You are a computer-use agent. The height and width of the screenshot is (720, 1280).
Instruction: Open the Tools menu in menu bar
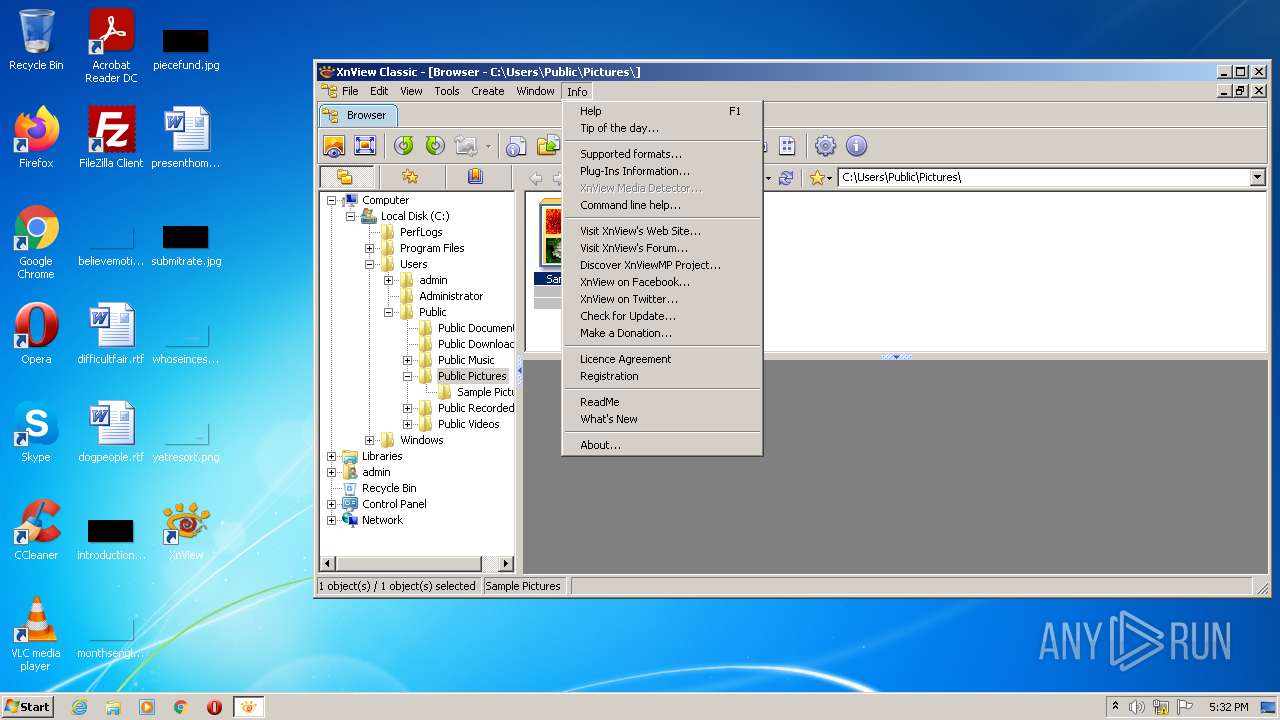click(447, 91)
